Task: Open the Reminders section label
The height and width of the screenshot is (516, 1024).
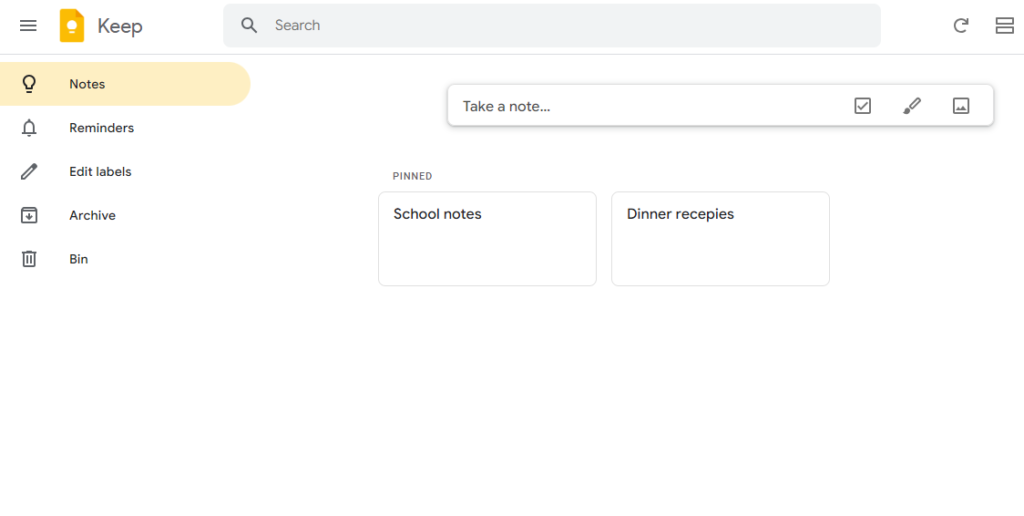Action: [x=101, y=128]
